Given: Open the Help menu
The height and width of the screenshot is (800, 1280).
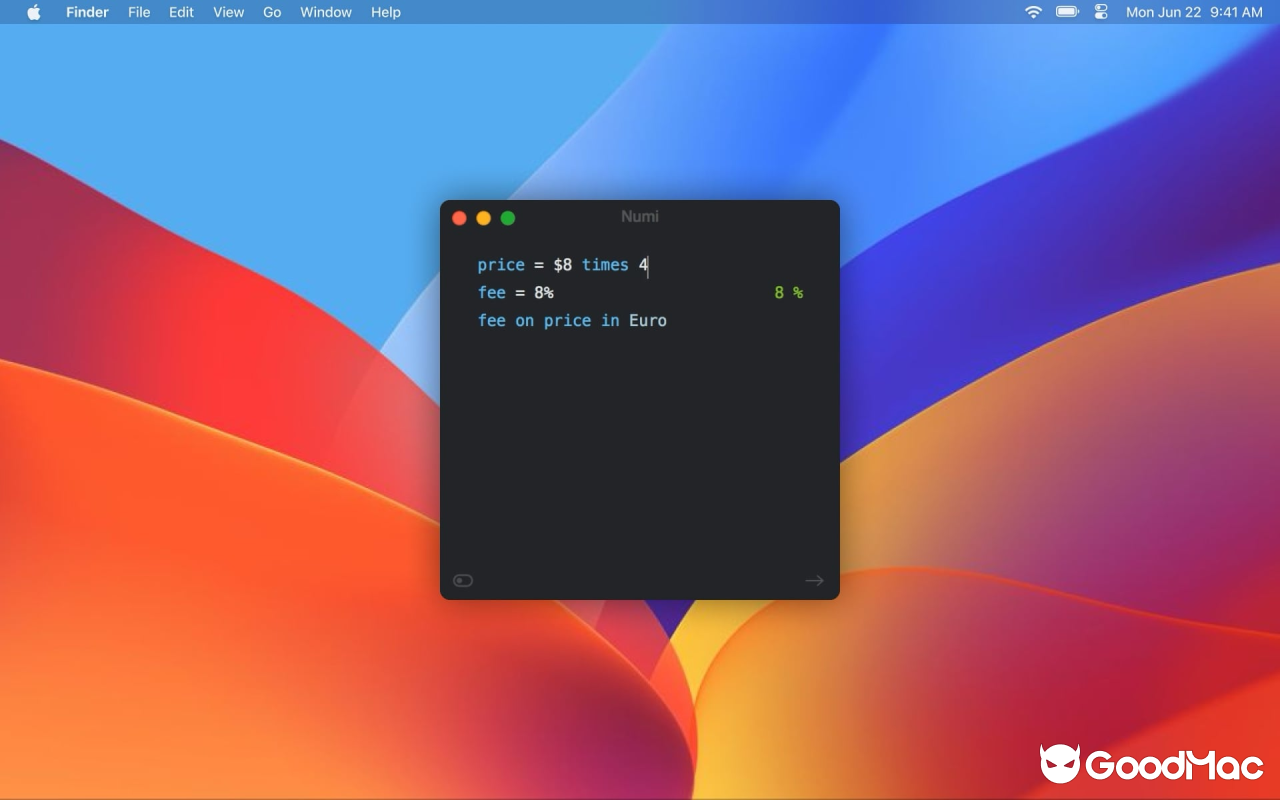Looking at the screenshot, I should 386,12.
